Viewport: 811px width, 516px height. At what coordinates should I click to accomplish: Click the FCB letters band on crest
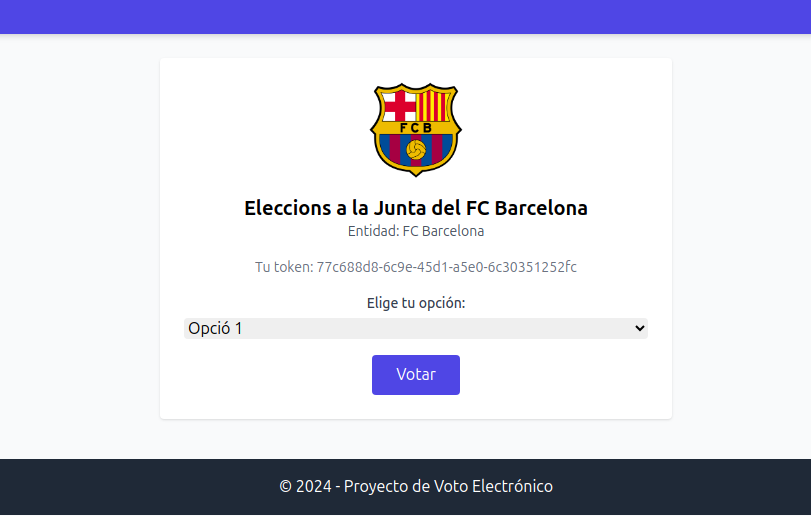coord(416,128)
